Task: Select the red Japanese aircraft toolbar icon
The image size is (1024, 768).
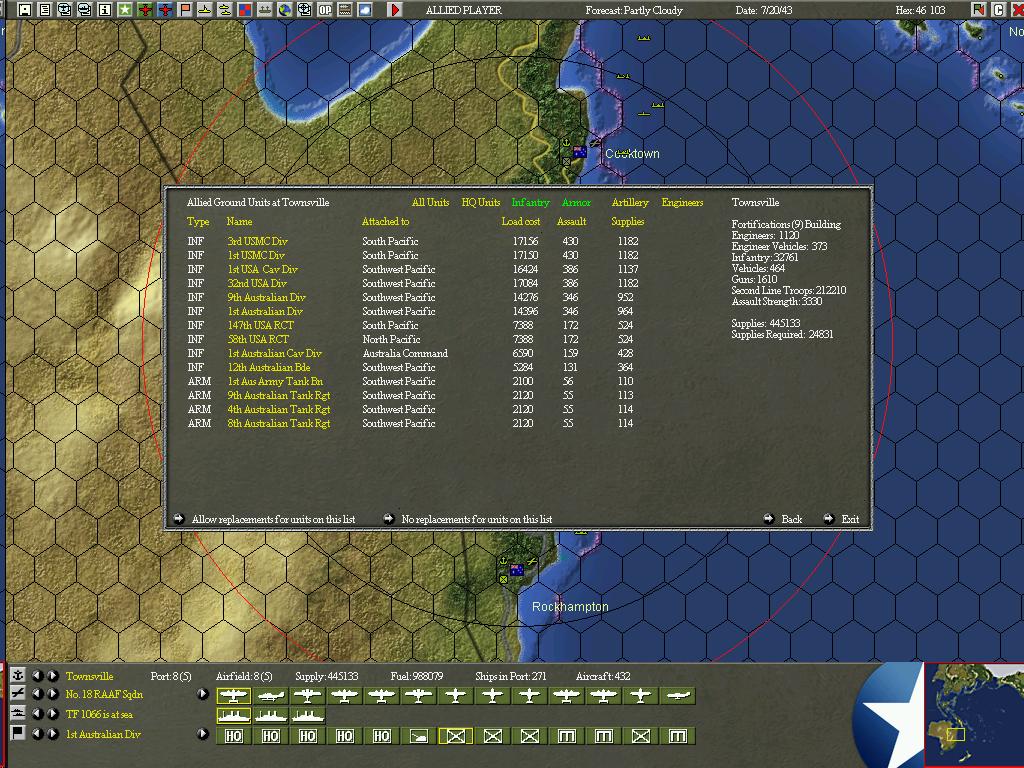Action: click(164, 8)
